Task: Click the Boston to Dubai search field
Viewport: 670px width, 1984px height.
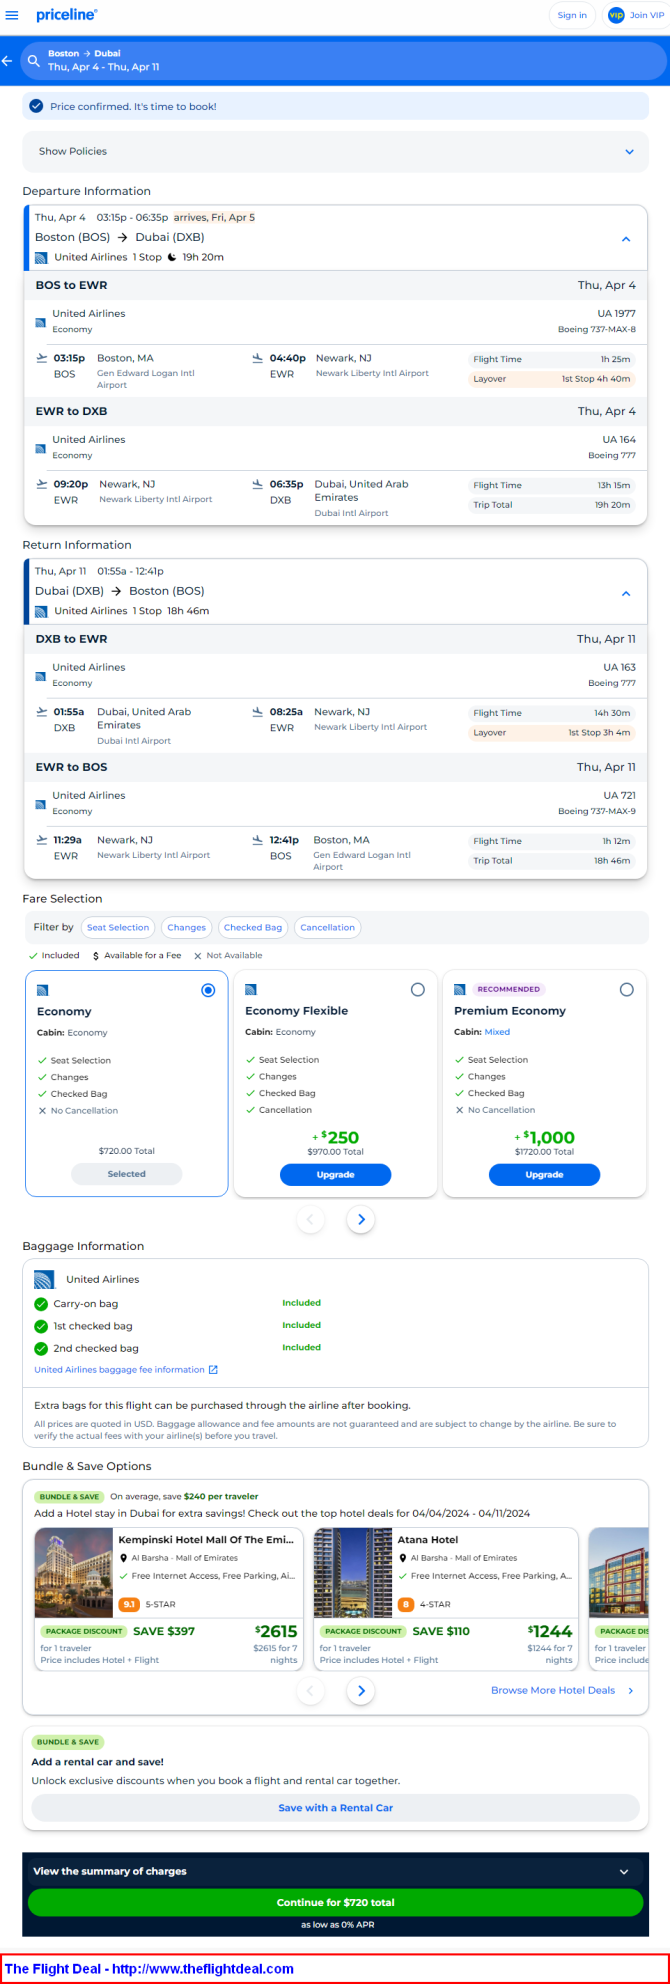Action: [x=344, y=61]
